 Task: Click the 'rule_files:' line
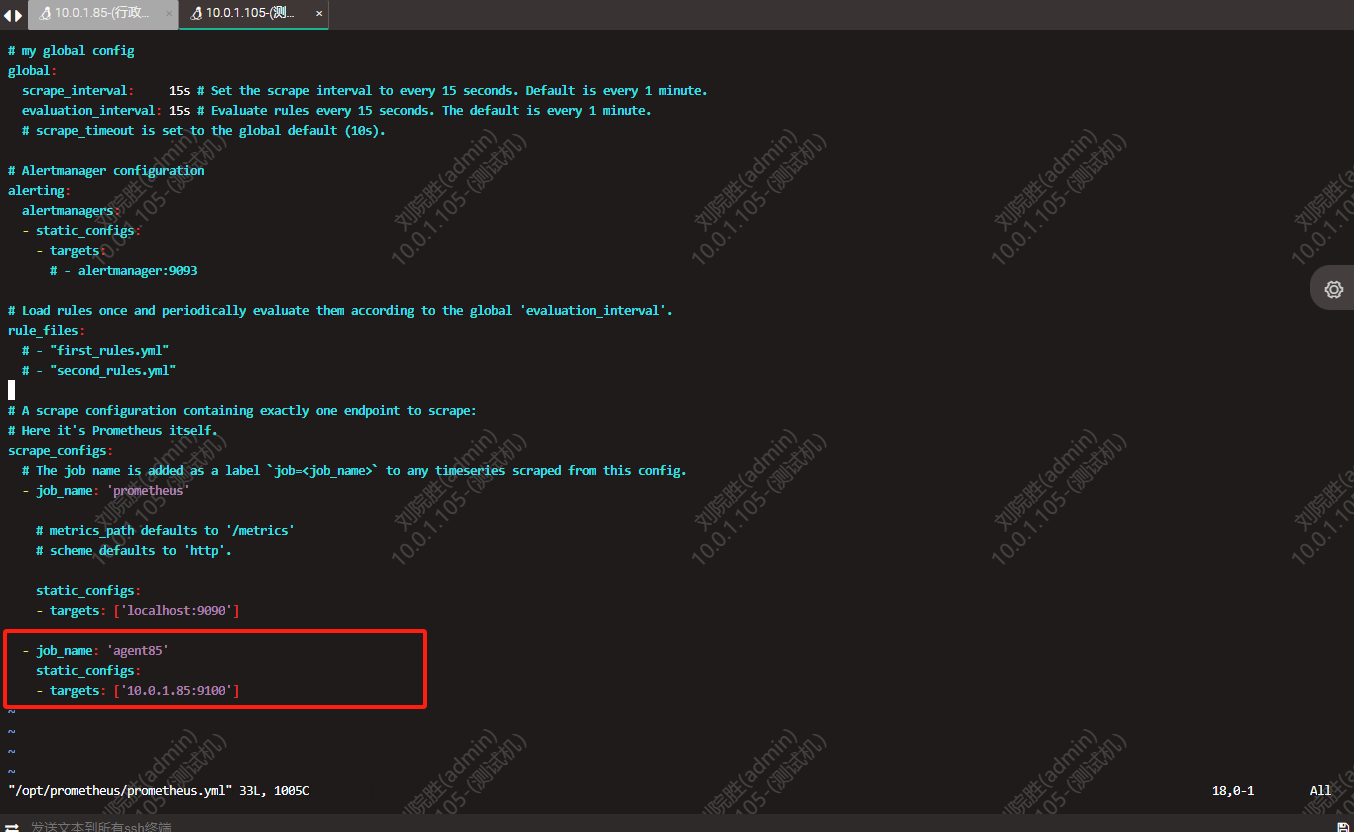47,330
